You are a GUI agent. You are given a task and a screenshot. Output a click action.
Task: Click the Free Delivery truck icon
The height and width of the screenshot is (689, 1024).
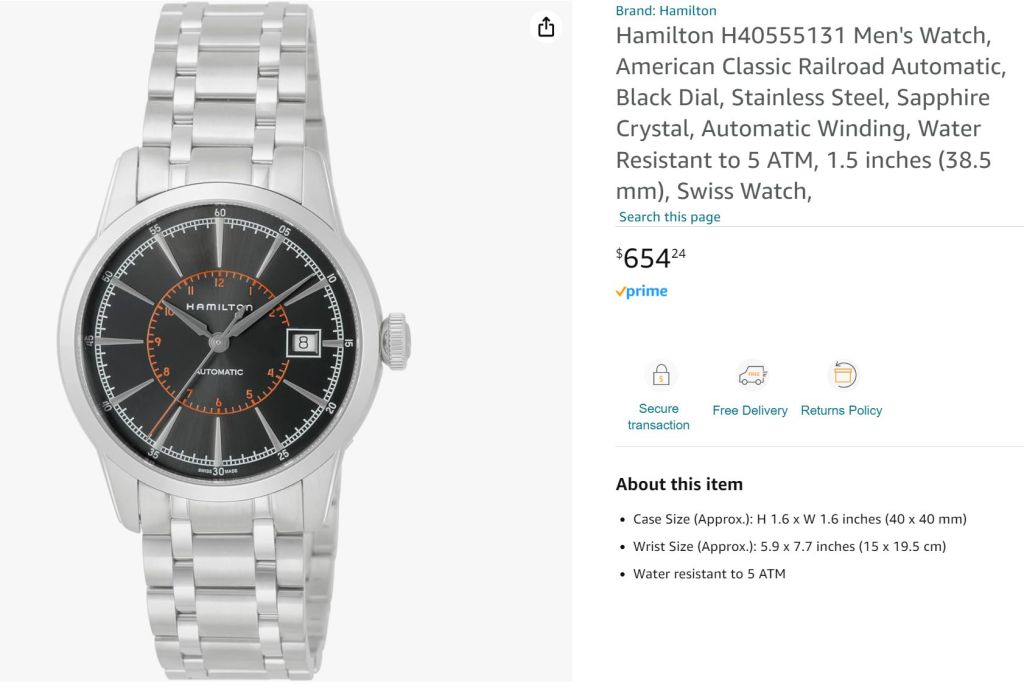(751, 376)
